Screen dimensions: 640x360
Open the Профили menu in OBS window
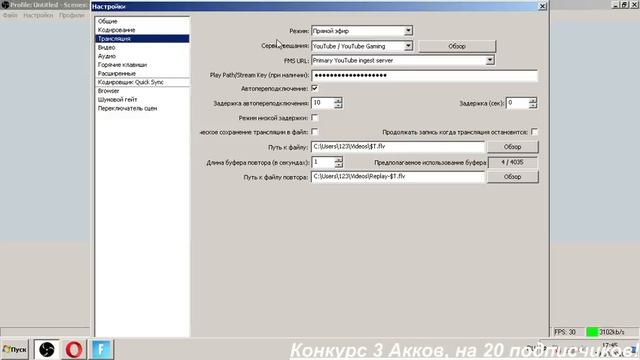point(71,15)
